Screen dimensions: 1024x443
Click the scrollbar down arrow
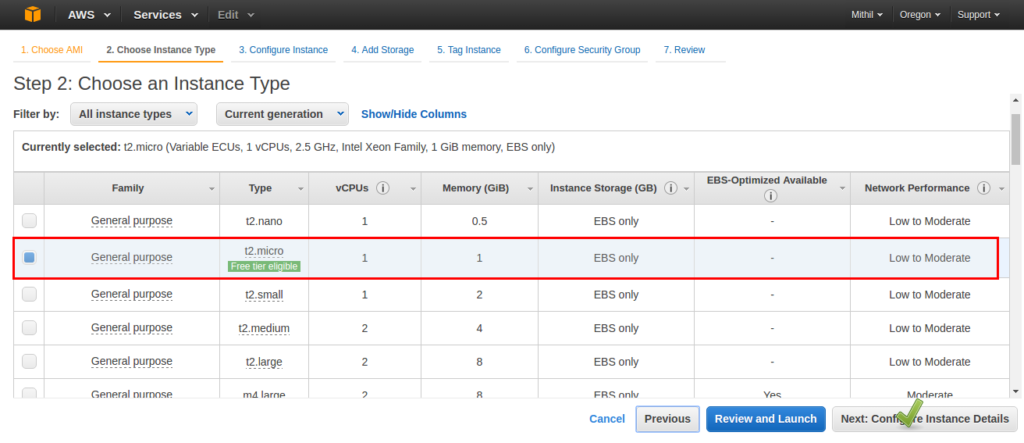pos(1016,391)
